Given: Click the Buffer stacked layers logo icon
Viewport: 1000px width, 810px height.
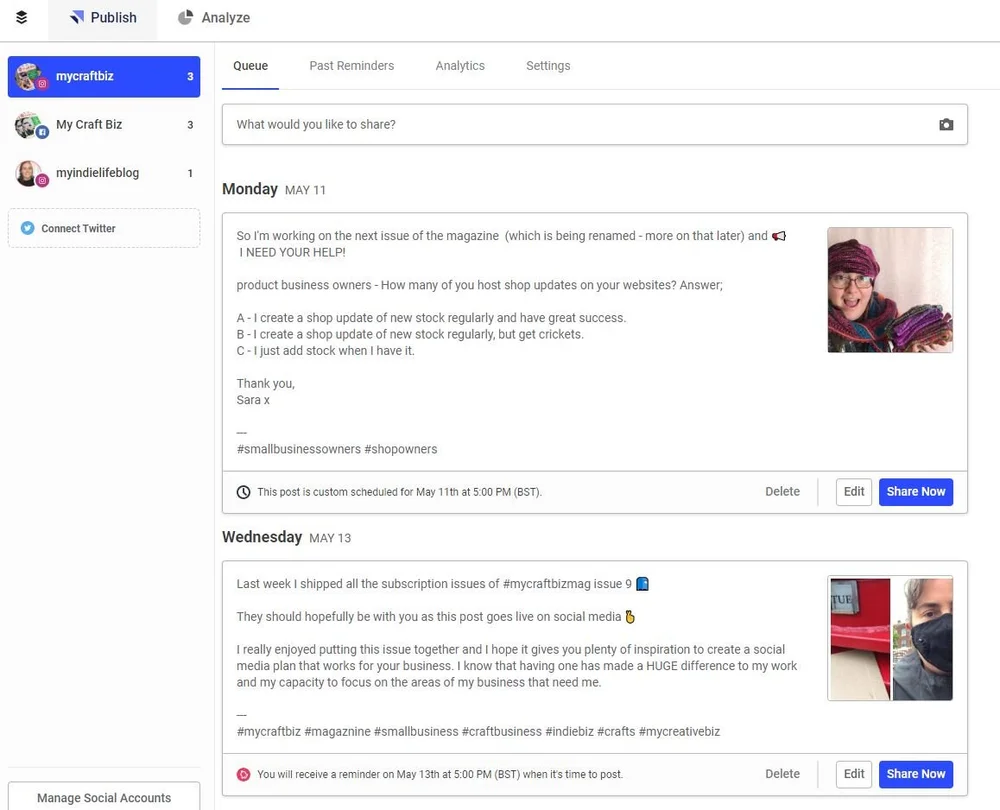Looking at the screenshot, I should click(21, 17).
